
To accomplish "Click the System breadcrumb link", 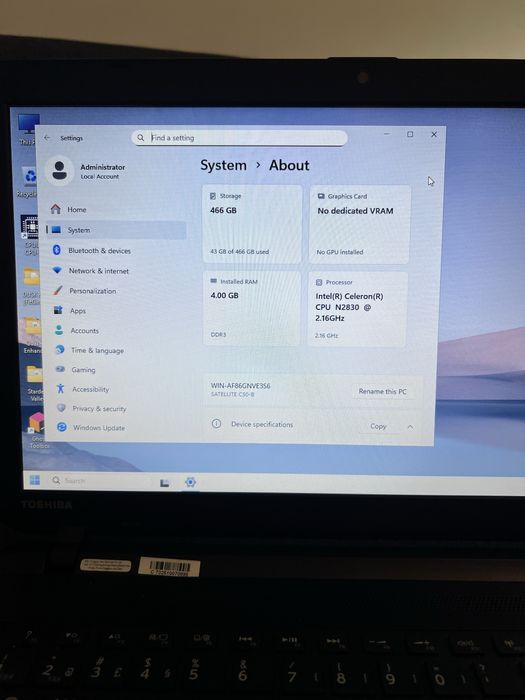I will 223,165.
